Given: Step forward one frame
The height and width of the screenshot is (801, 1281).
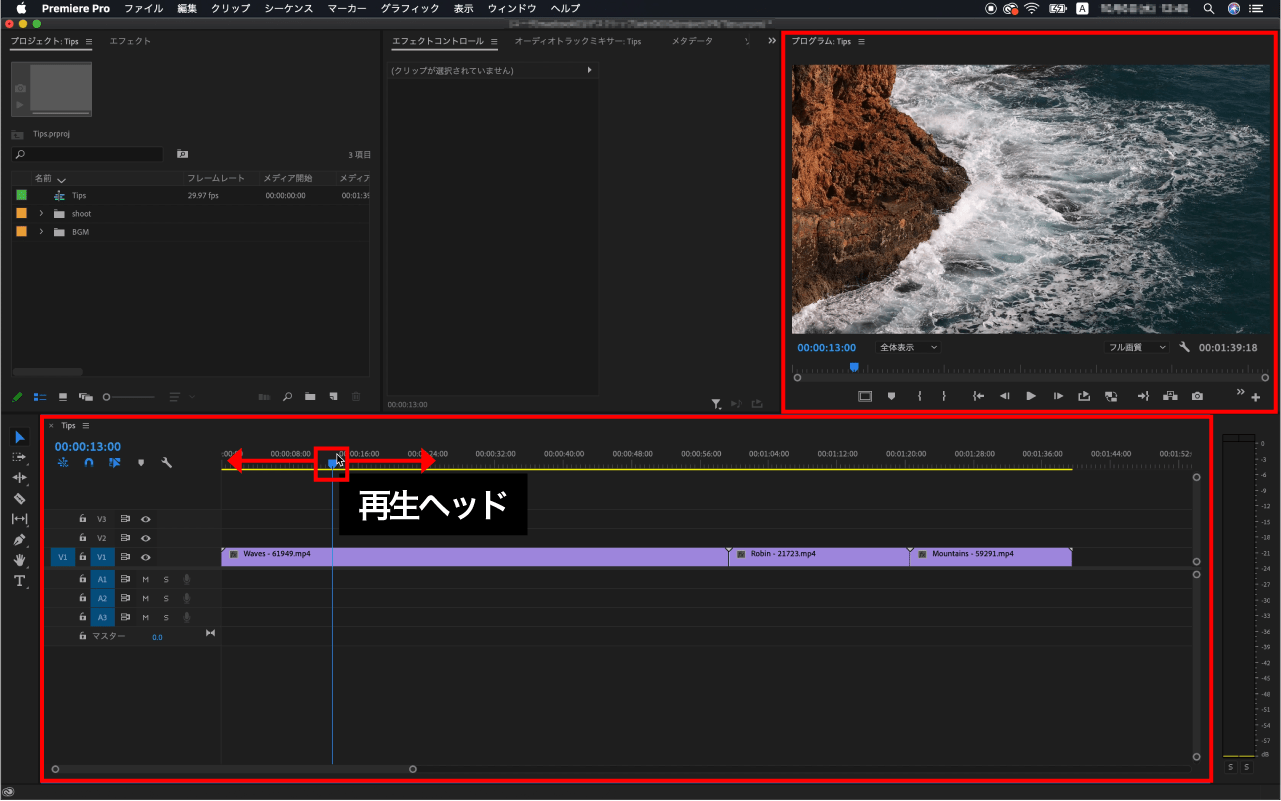Looking at the screenshot, I should 1058,396.
